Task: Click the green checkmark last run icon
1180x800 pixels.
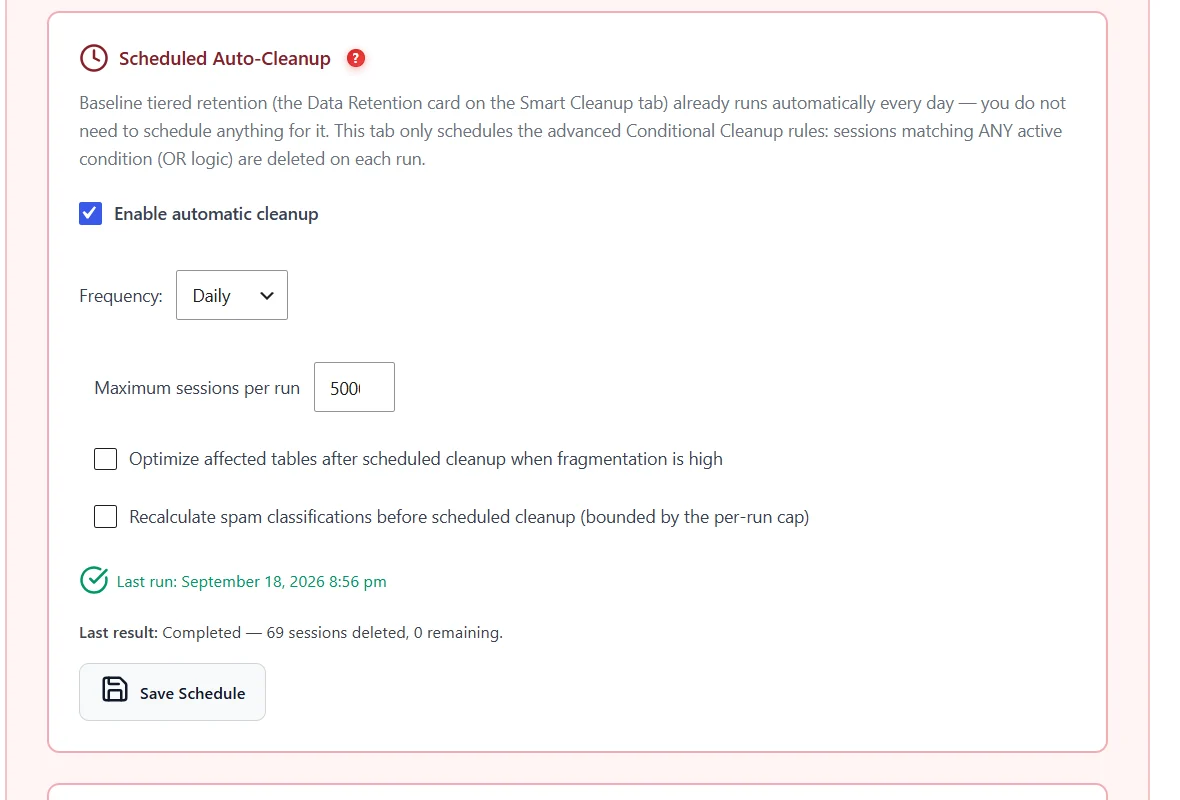Action: pos(94,580)
